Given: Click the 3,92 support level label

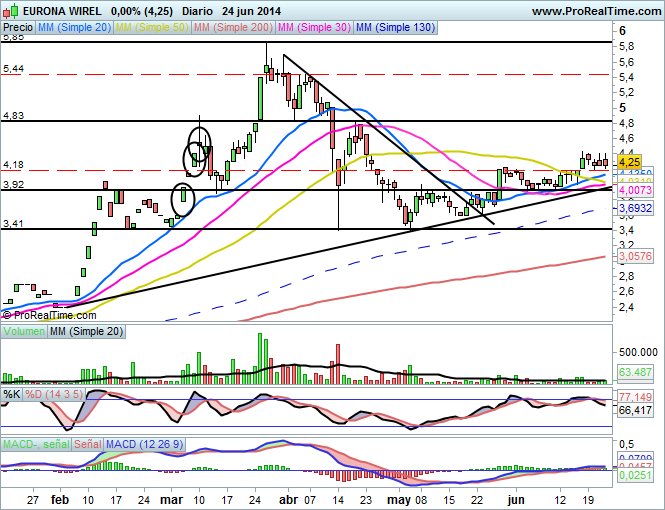Looking at the screenshot, I should coord(14,184).
